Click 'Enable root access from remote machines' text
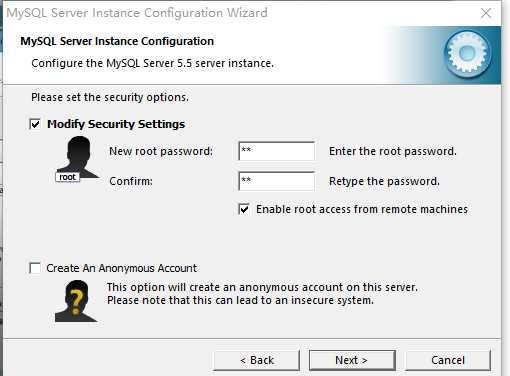 pyautogui.click(x=362, y=209)
